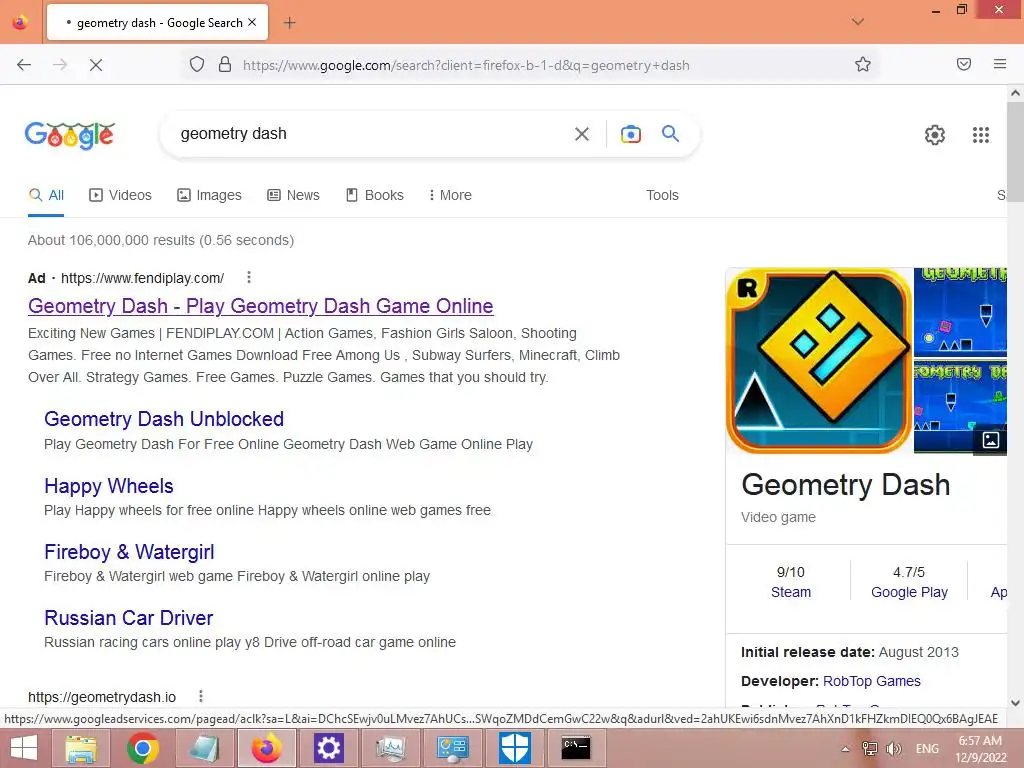Image resolution: width=1024 pixels, height=768 pixels.
Task: Open RobTop Games developer link
Action: [872, 681]
